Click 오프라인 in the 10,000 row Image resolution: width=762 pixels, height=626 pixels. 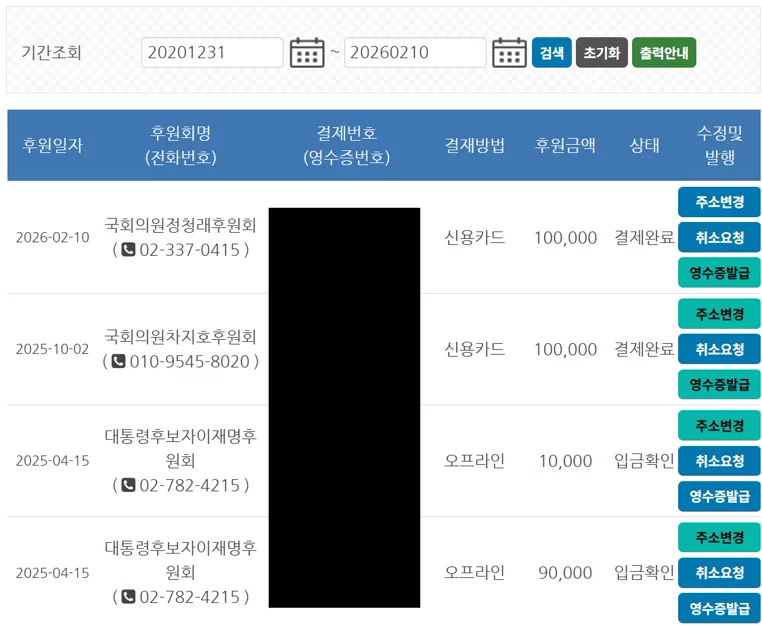(x=475, y=461)
